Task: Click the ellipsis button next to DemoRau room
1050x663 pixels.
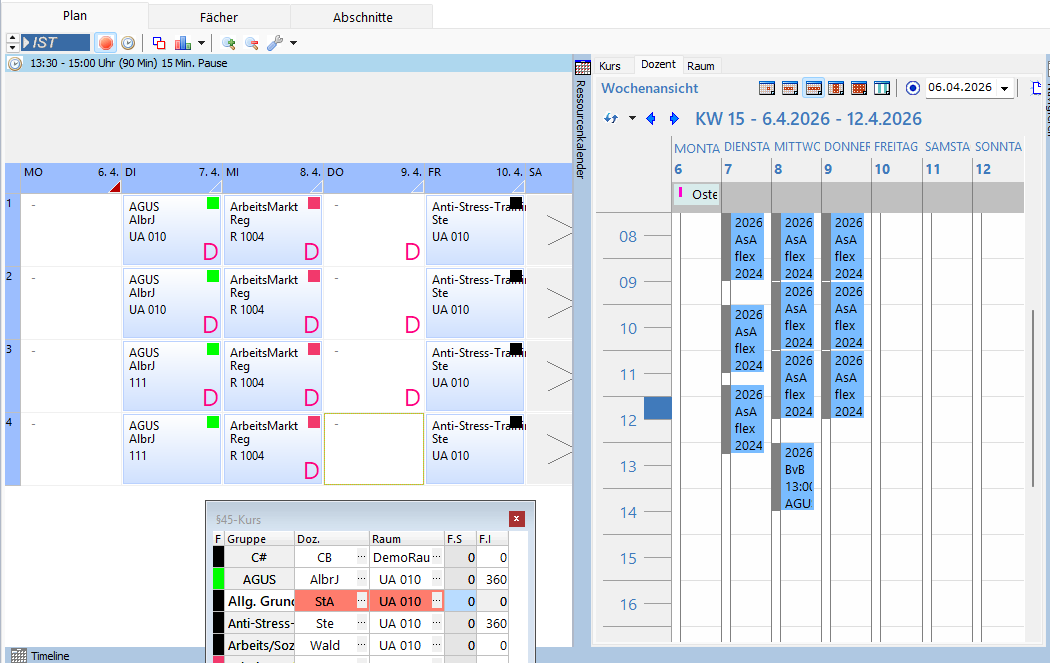Action: pos(437,557)
